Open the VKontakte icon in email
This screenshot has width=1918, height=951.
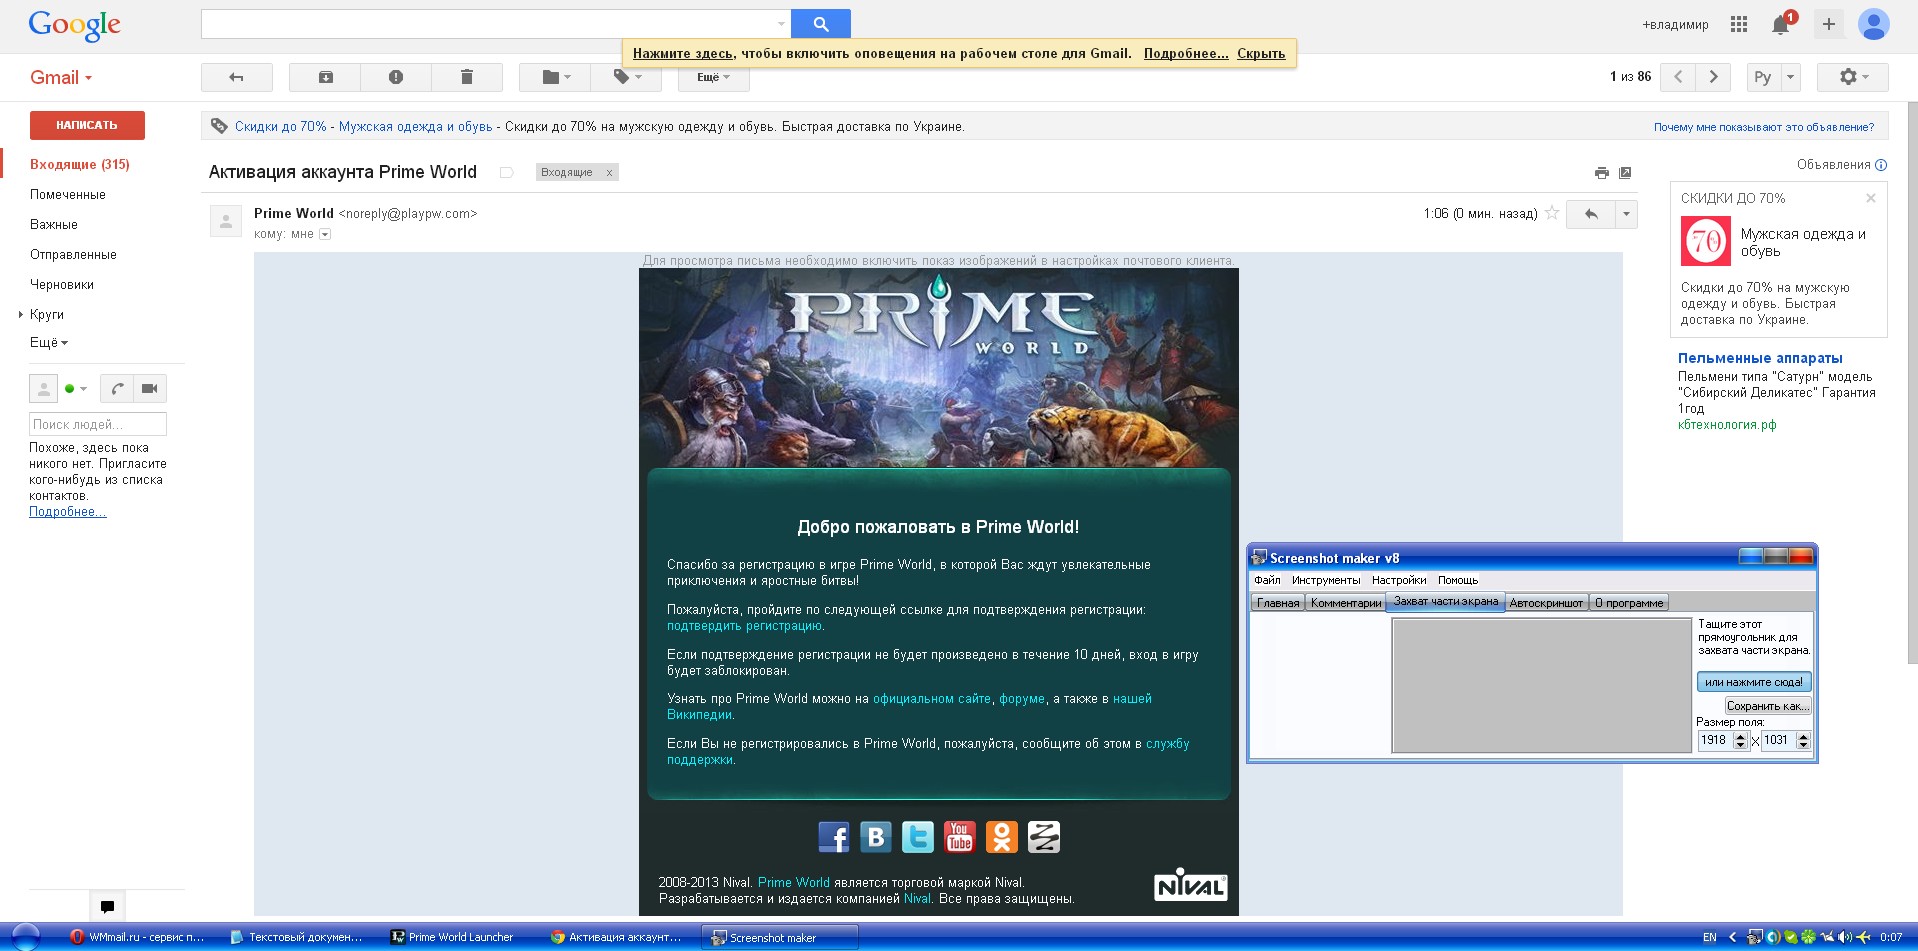pyautogui.click(x=876, y=837)
